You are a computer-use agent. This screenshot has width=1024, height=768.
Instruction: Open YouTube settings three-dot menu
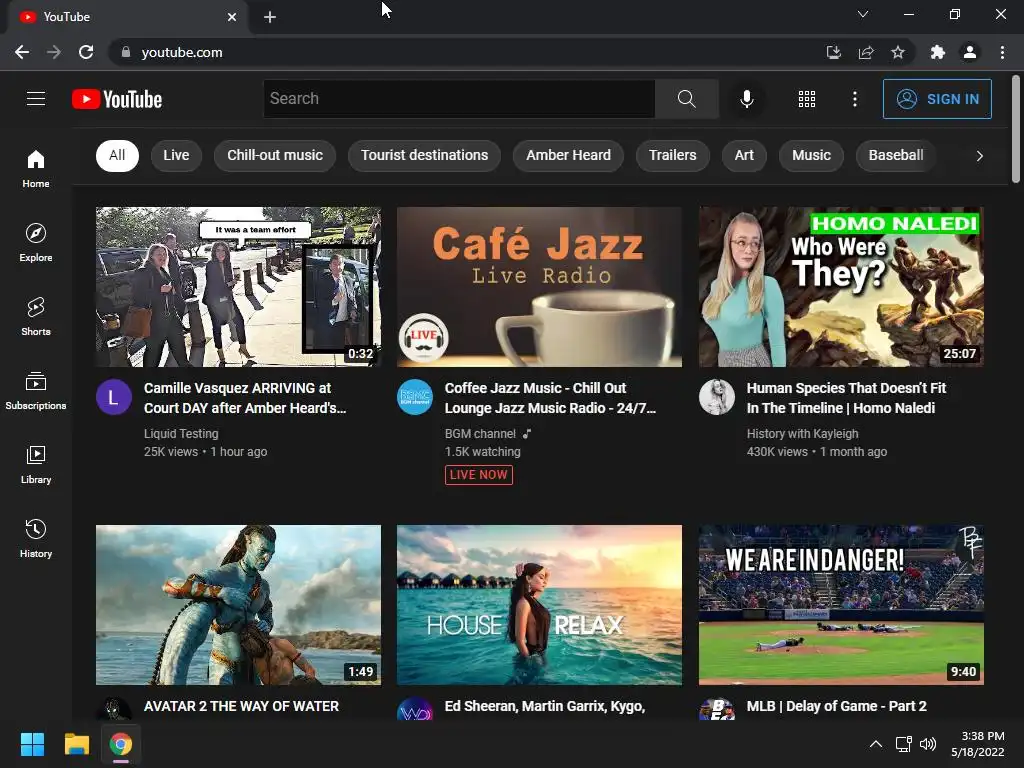tap(854, 99)
